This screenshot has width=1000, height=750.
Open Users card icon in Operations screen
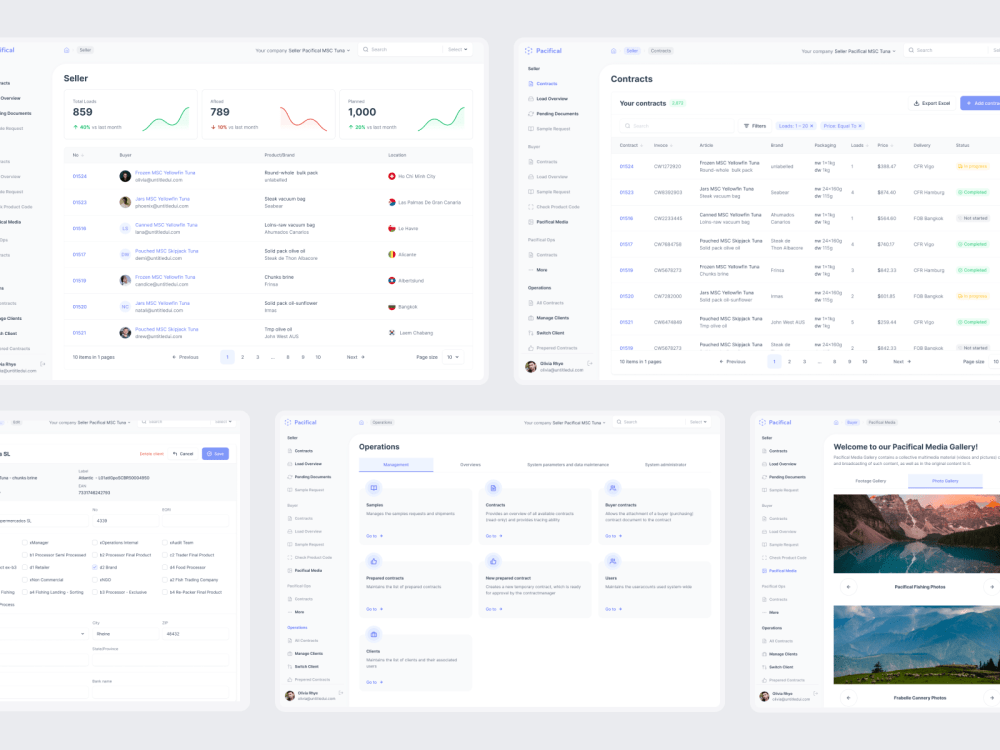click(612, 561)
